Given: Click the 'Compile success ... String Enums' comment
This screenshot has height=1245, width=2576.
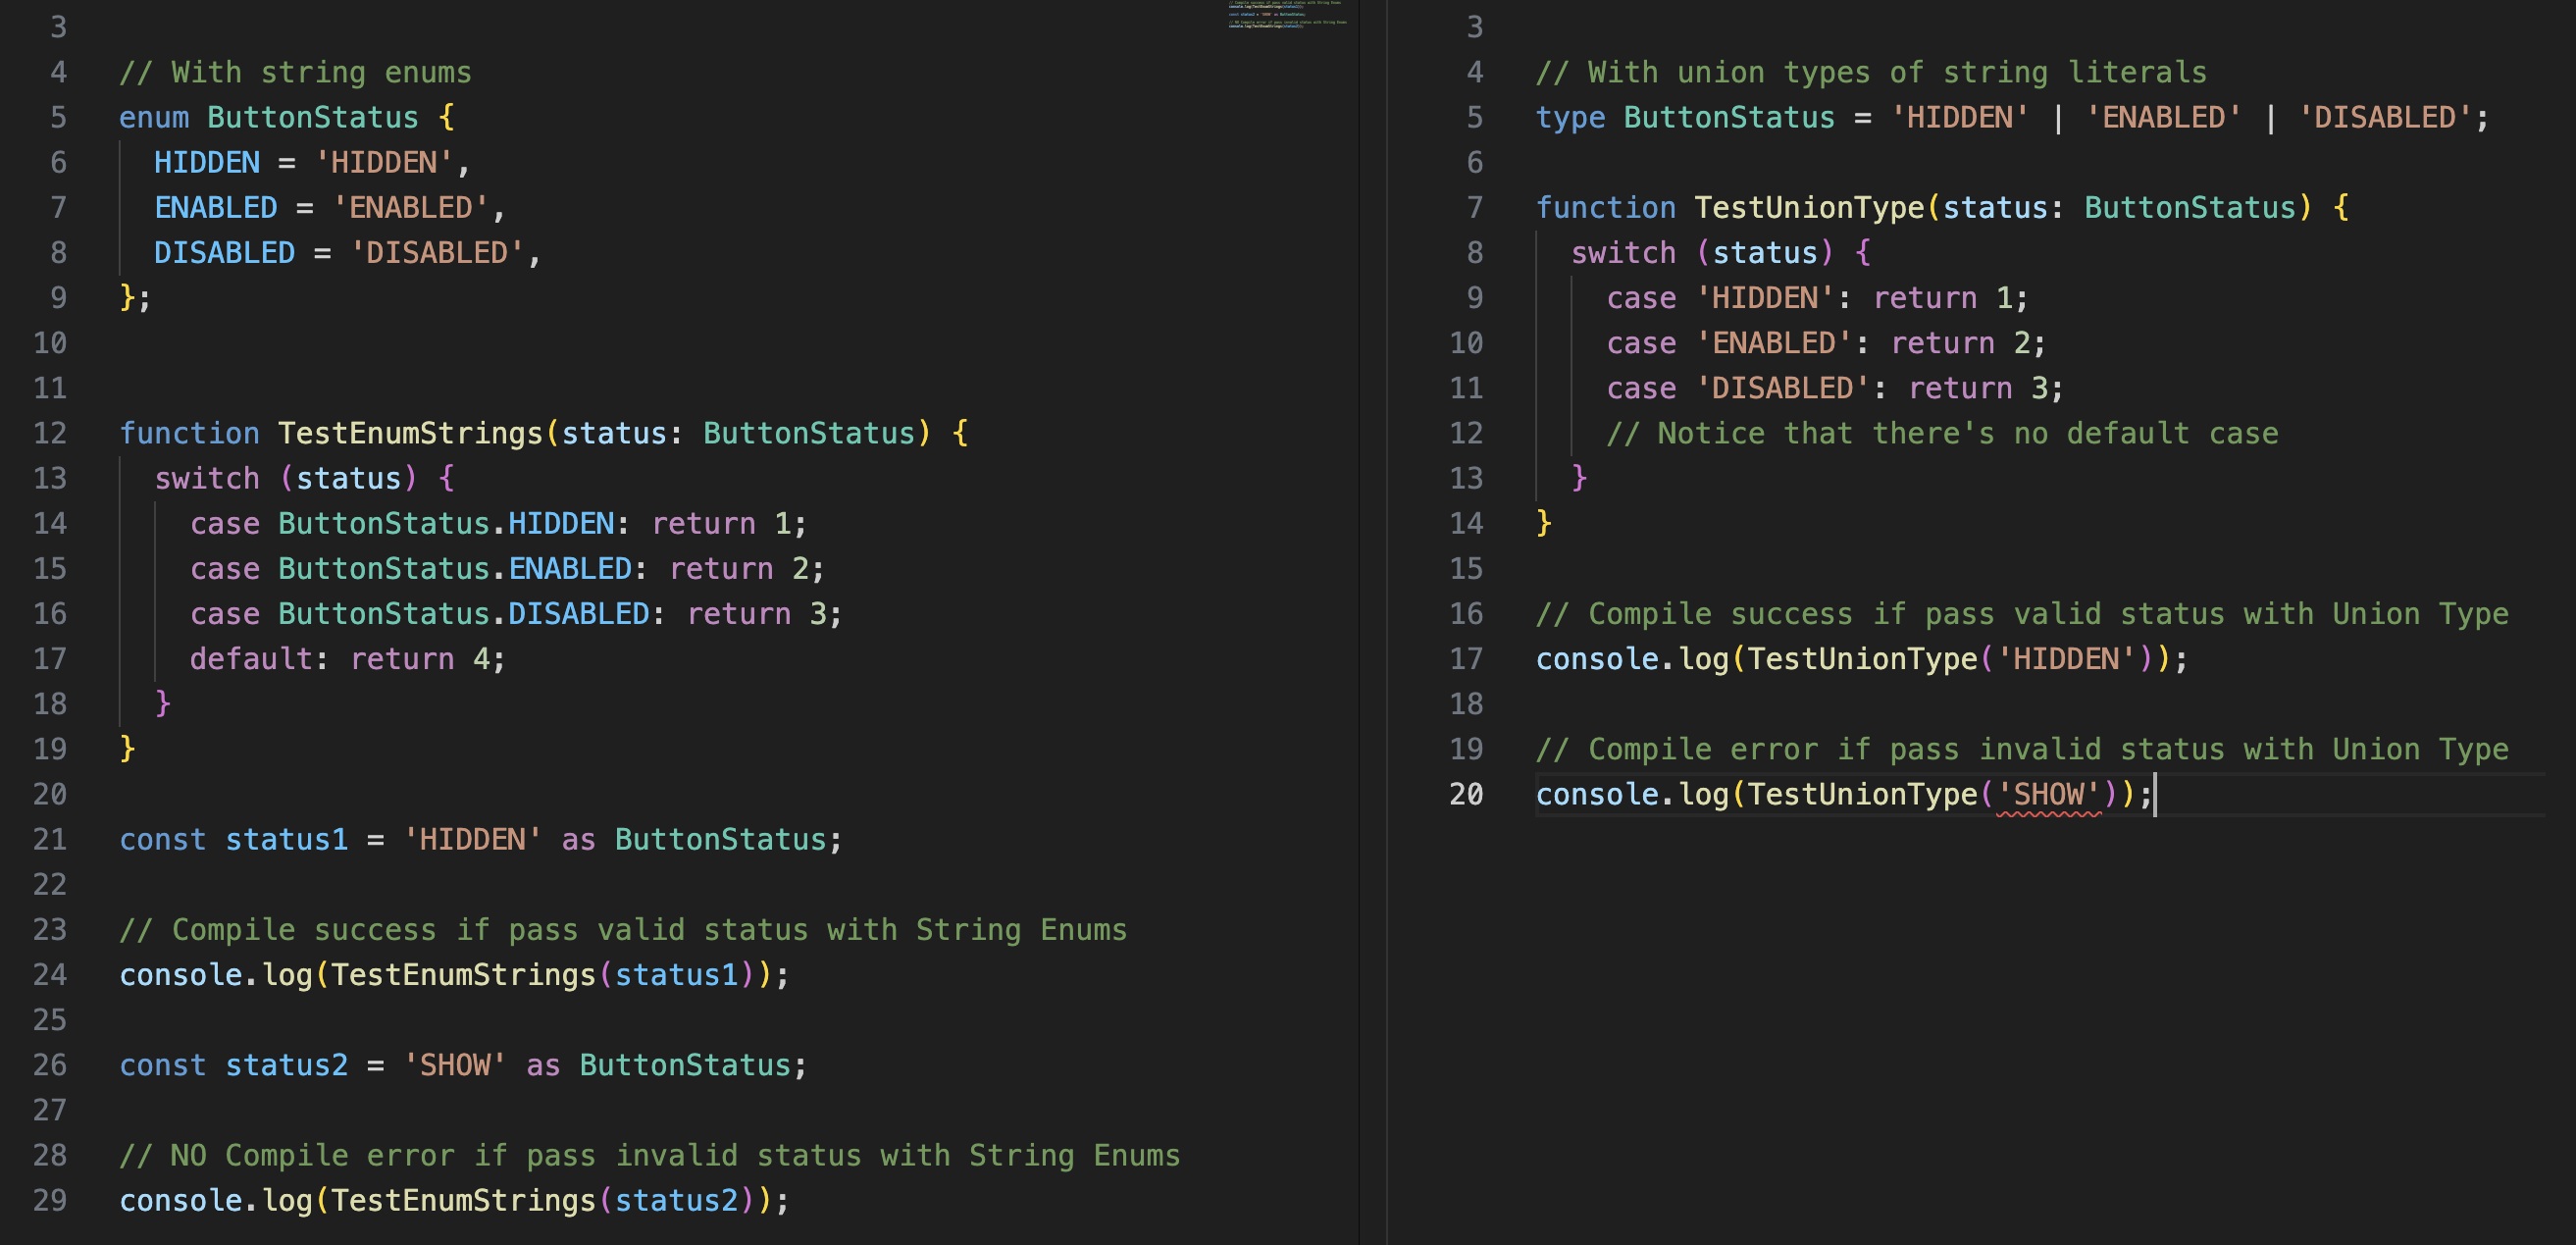Looking at the screenshot, I should [623, 929].
